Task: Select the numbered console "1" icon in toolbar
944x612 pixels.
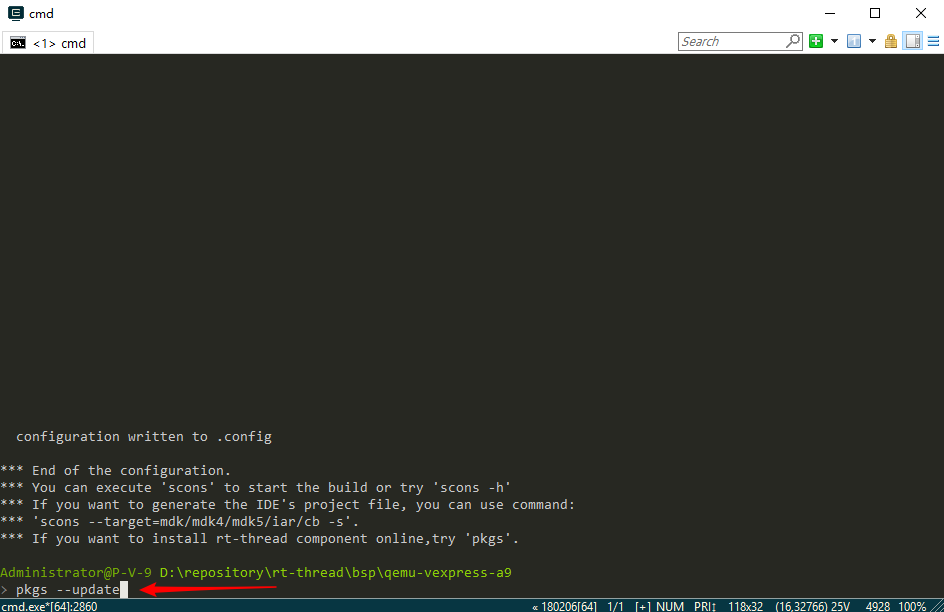Action: pyautogui.click(x=853, y=40)
